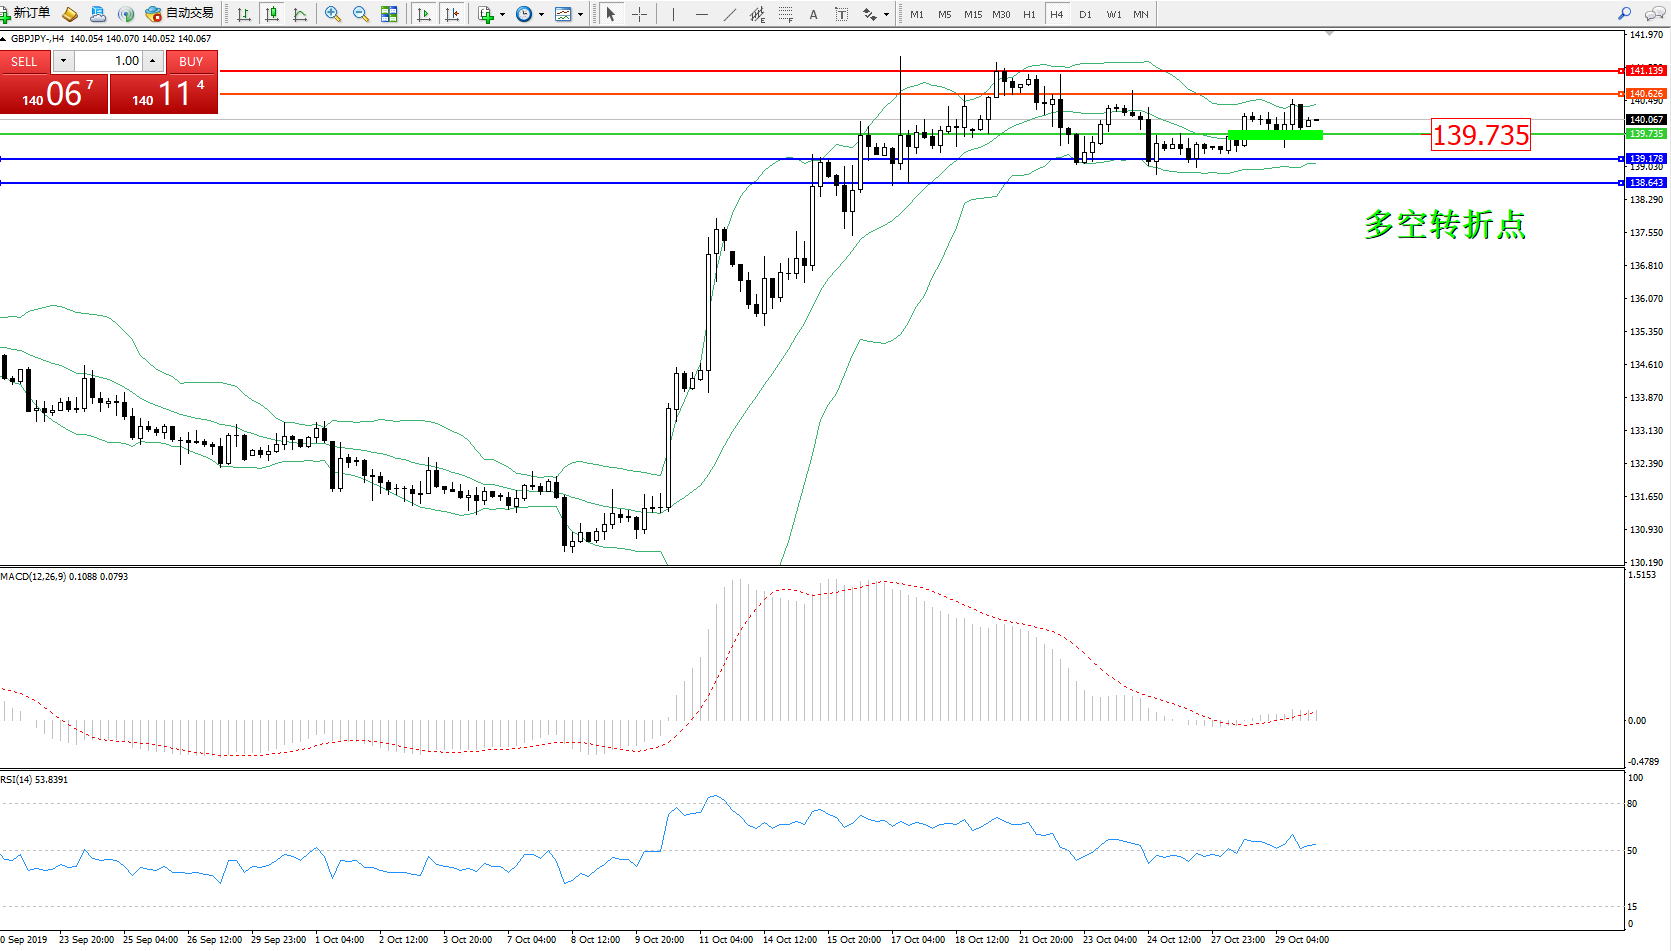This screenshot has height=951, width=1671.
Task: Click the green 139.735 horizontal price line
Action: 600,134
